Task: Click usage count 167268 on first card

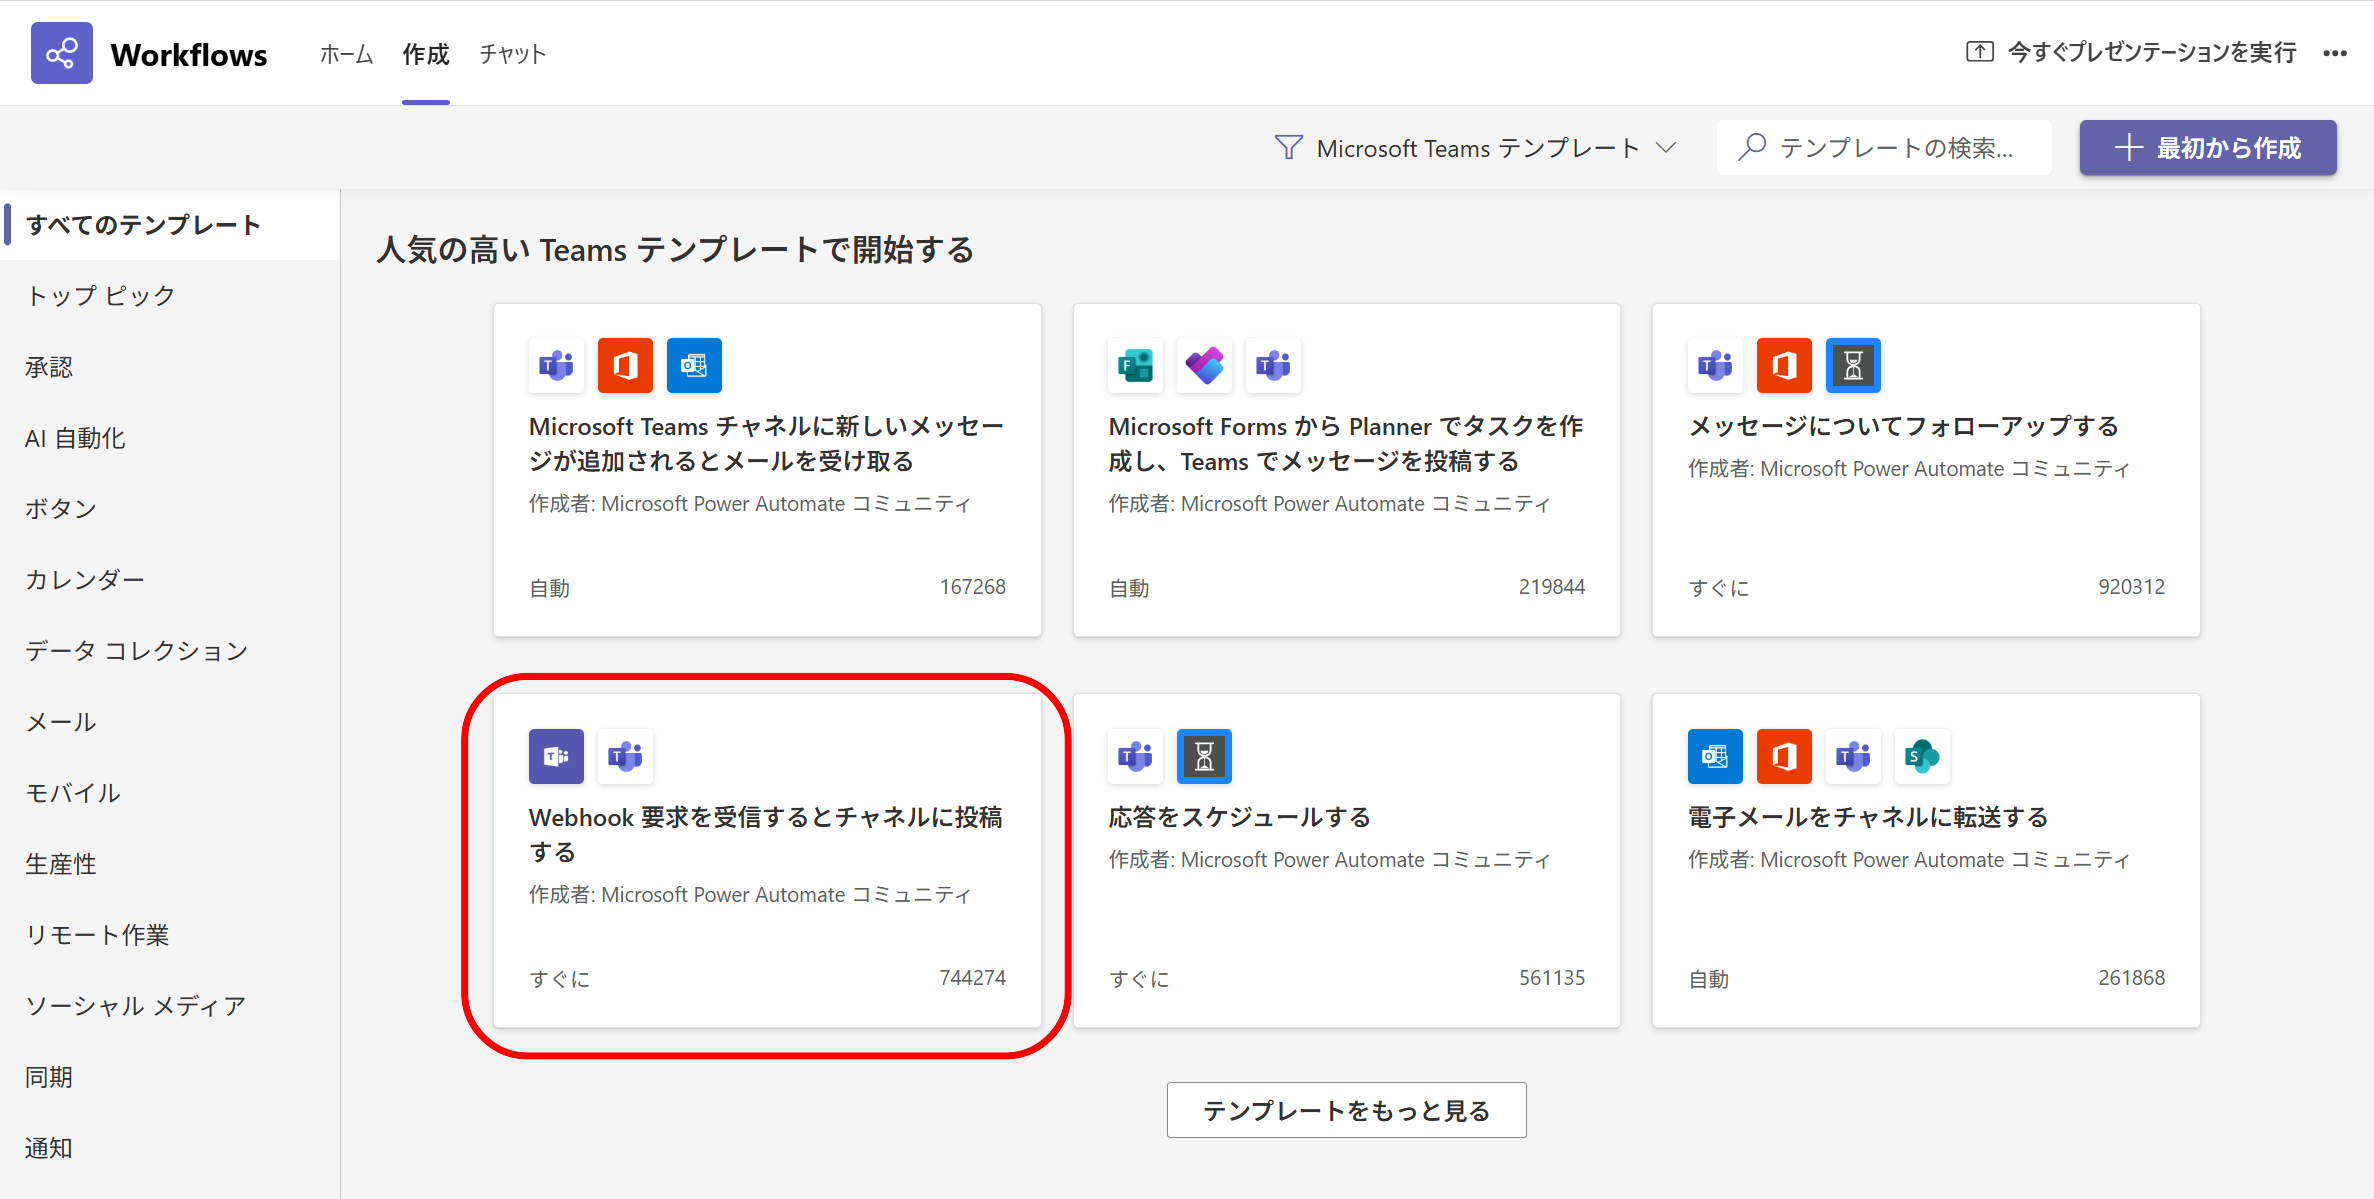Action: click(972, 587)
